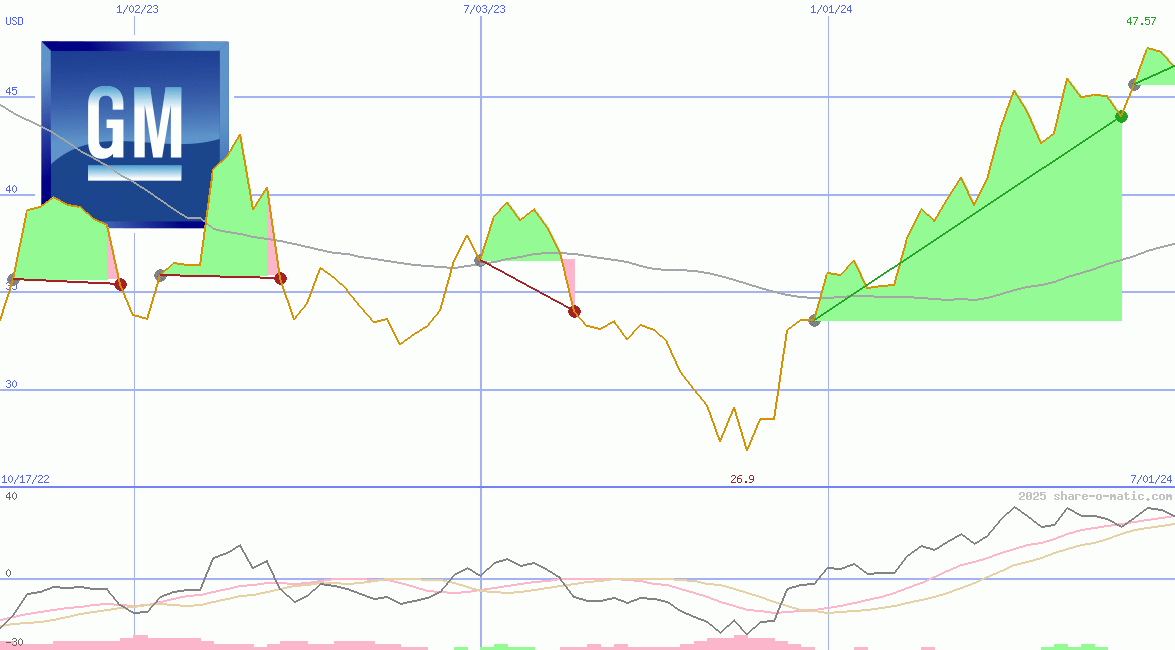1175x650 pixels.
Task: Click the red dot below the GM logo's right edge
Action: click(x=280, y=278)
